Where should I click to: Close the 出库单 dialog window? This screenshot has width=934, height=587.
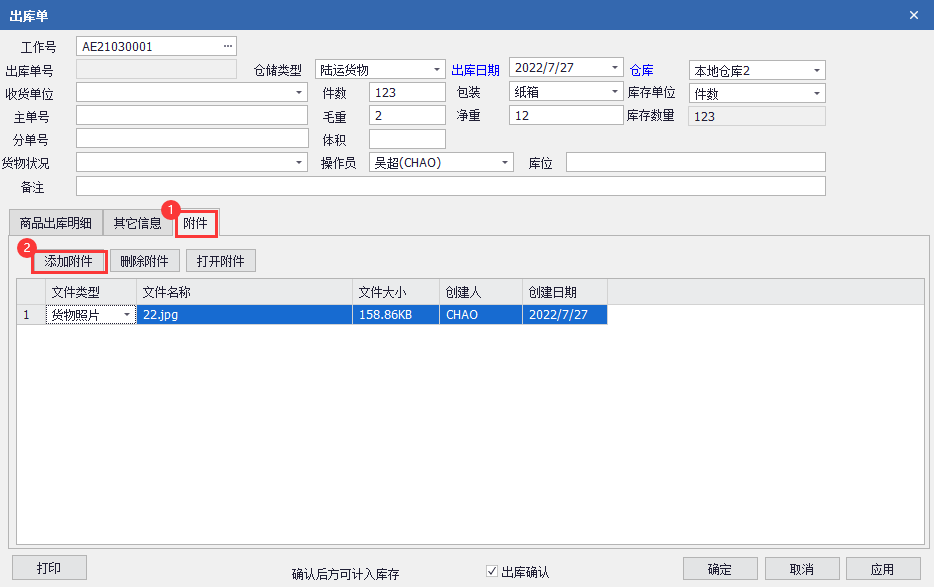click(x=913, y=15)
